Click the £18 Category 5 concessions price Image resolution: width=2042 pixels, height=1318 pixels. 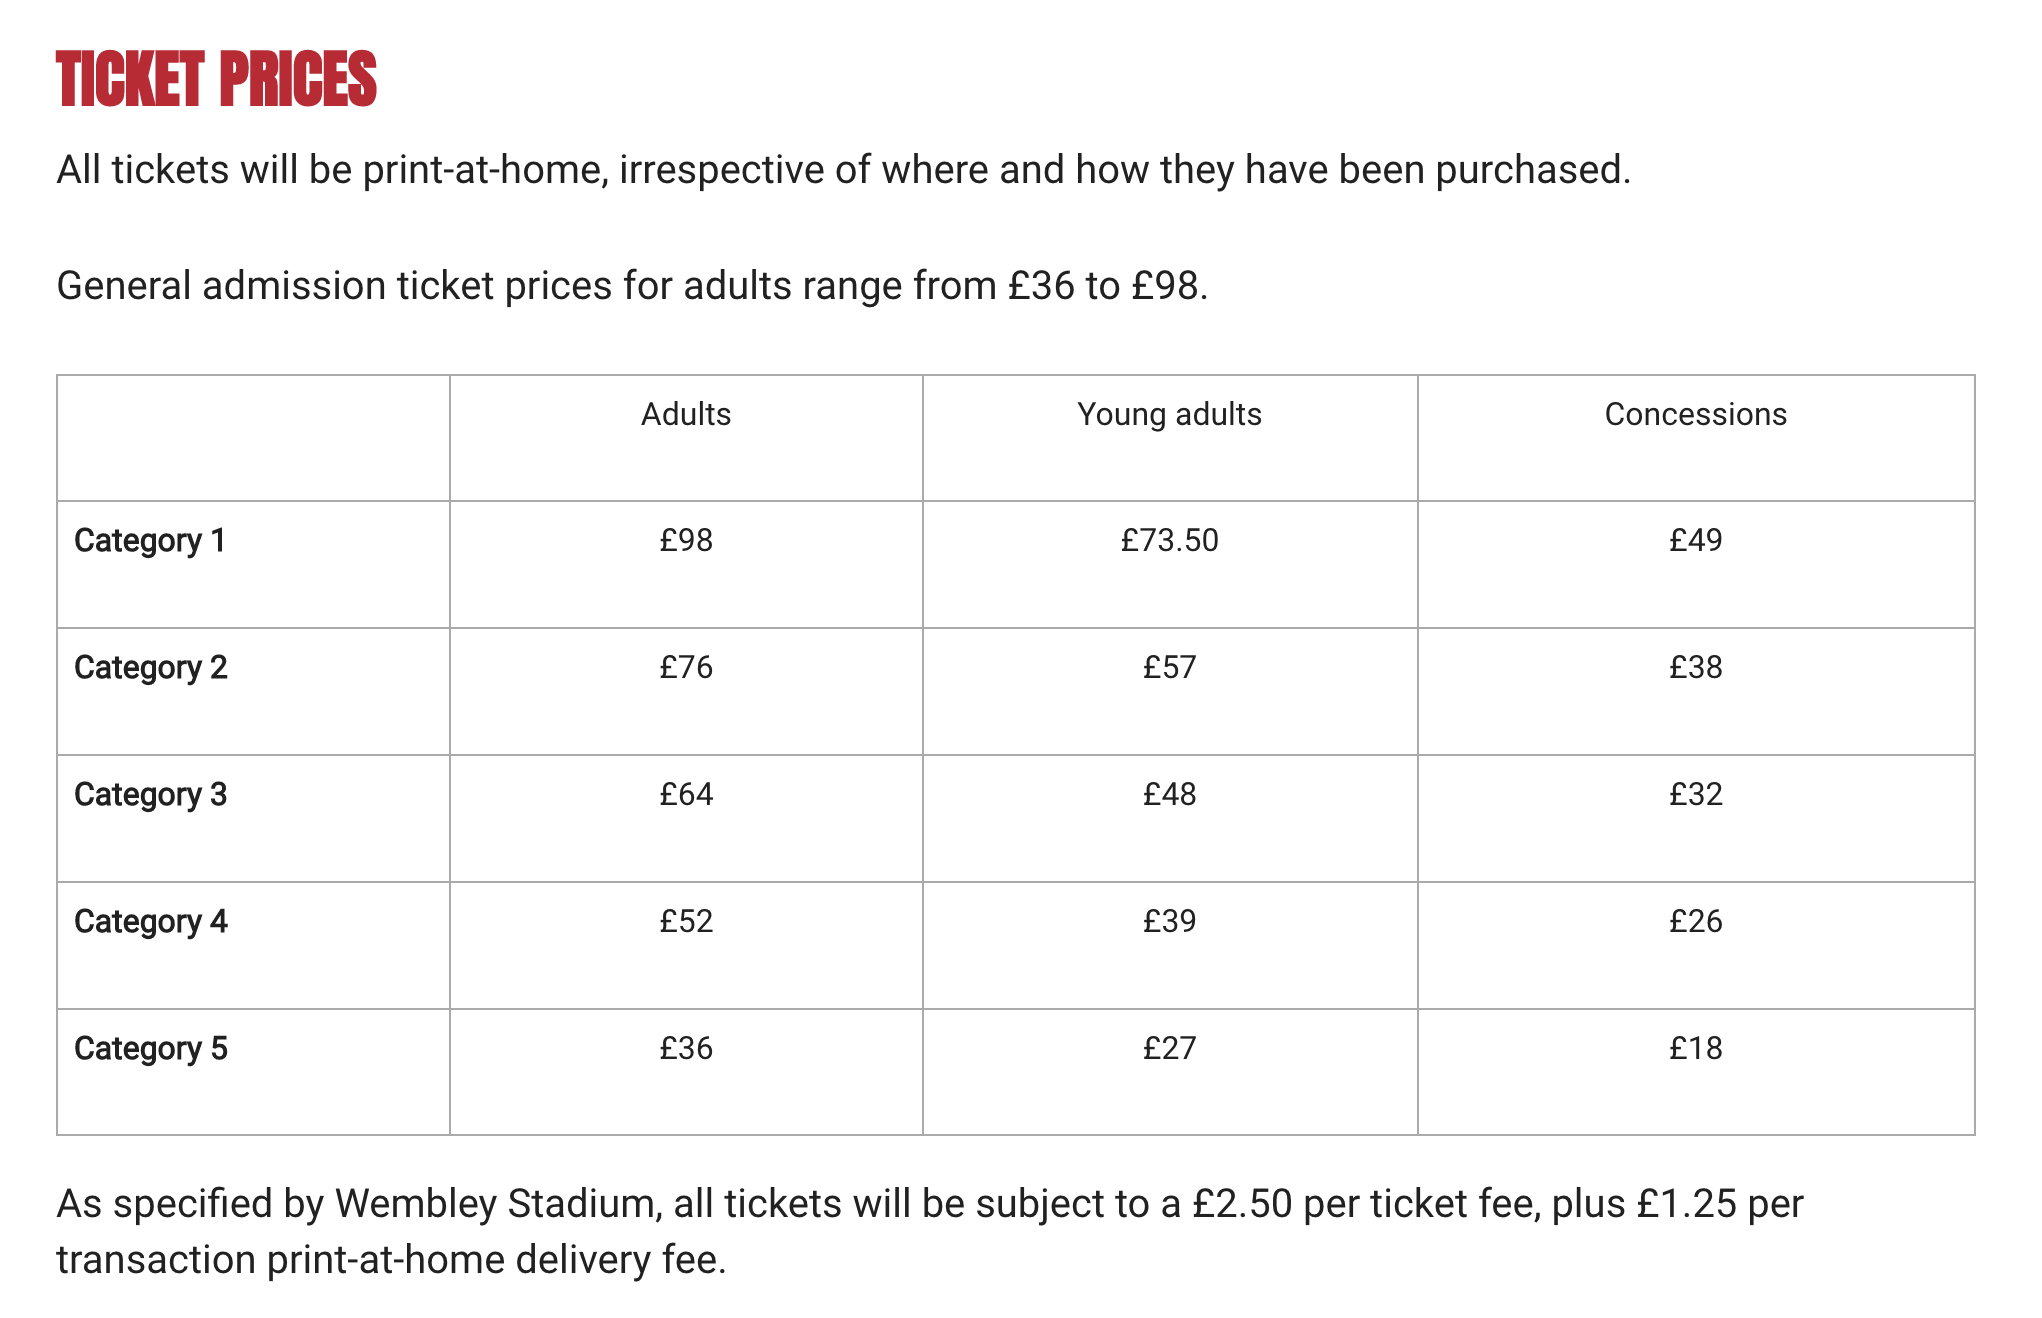click(x=1695, y=1048)
